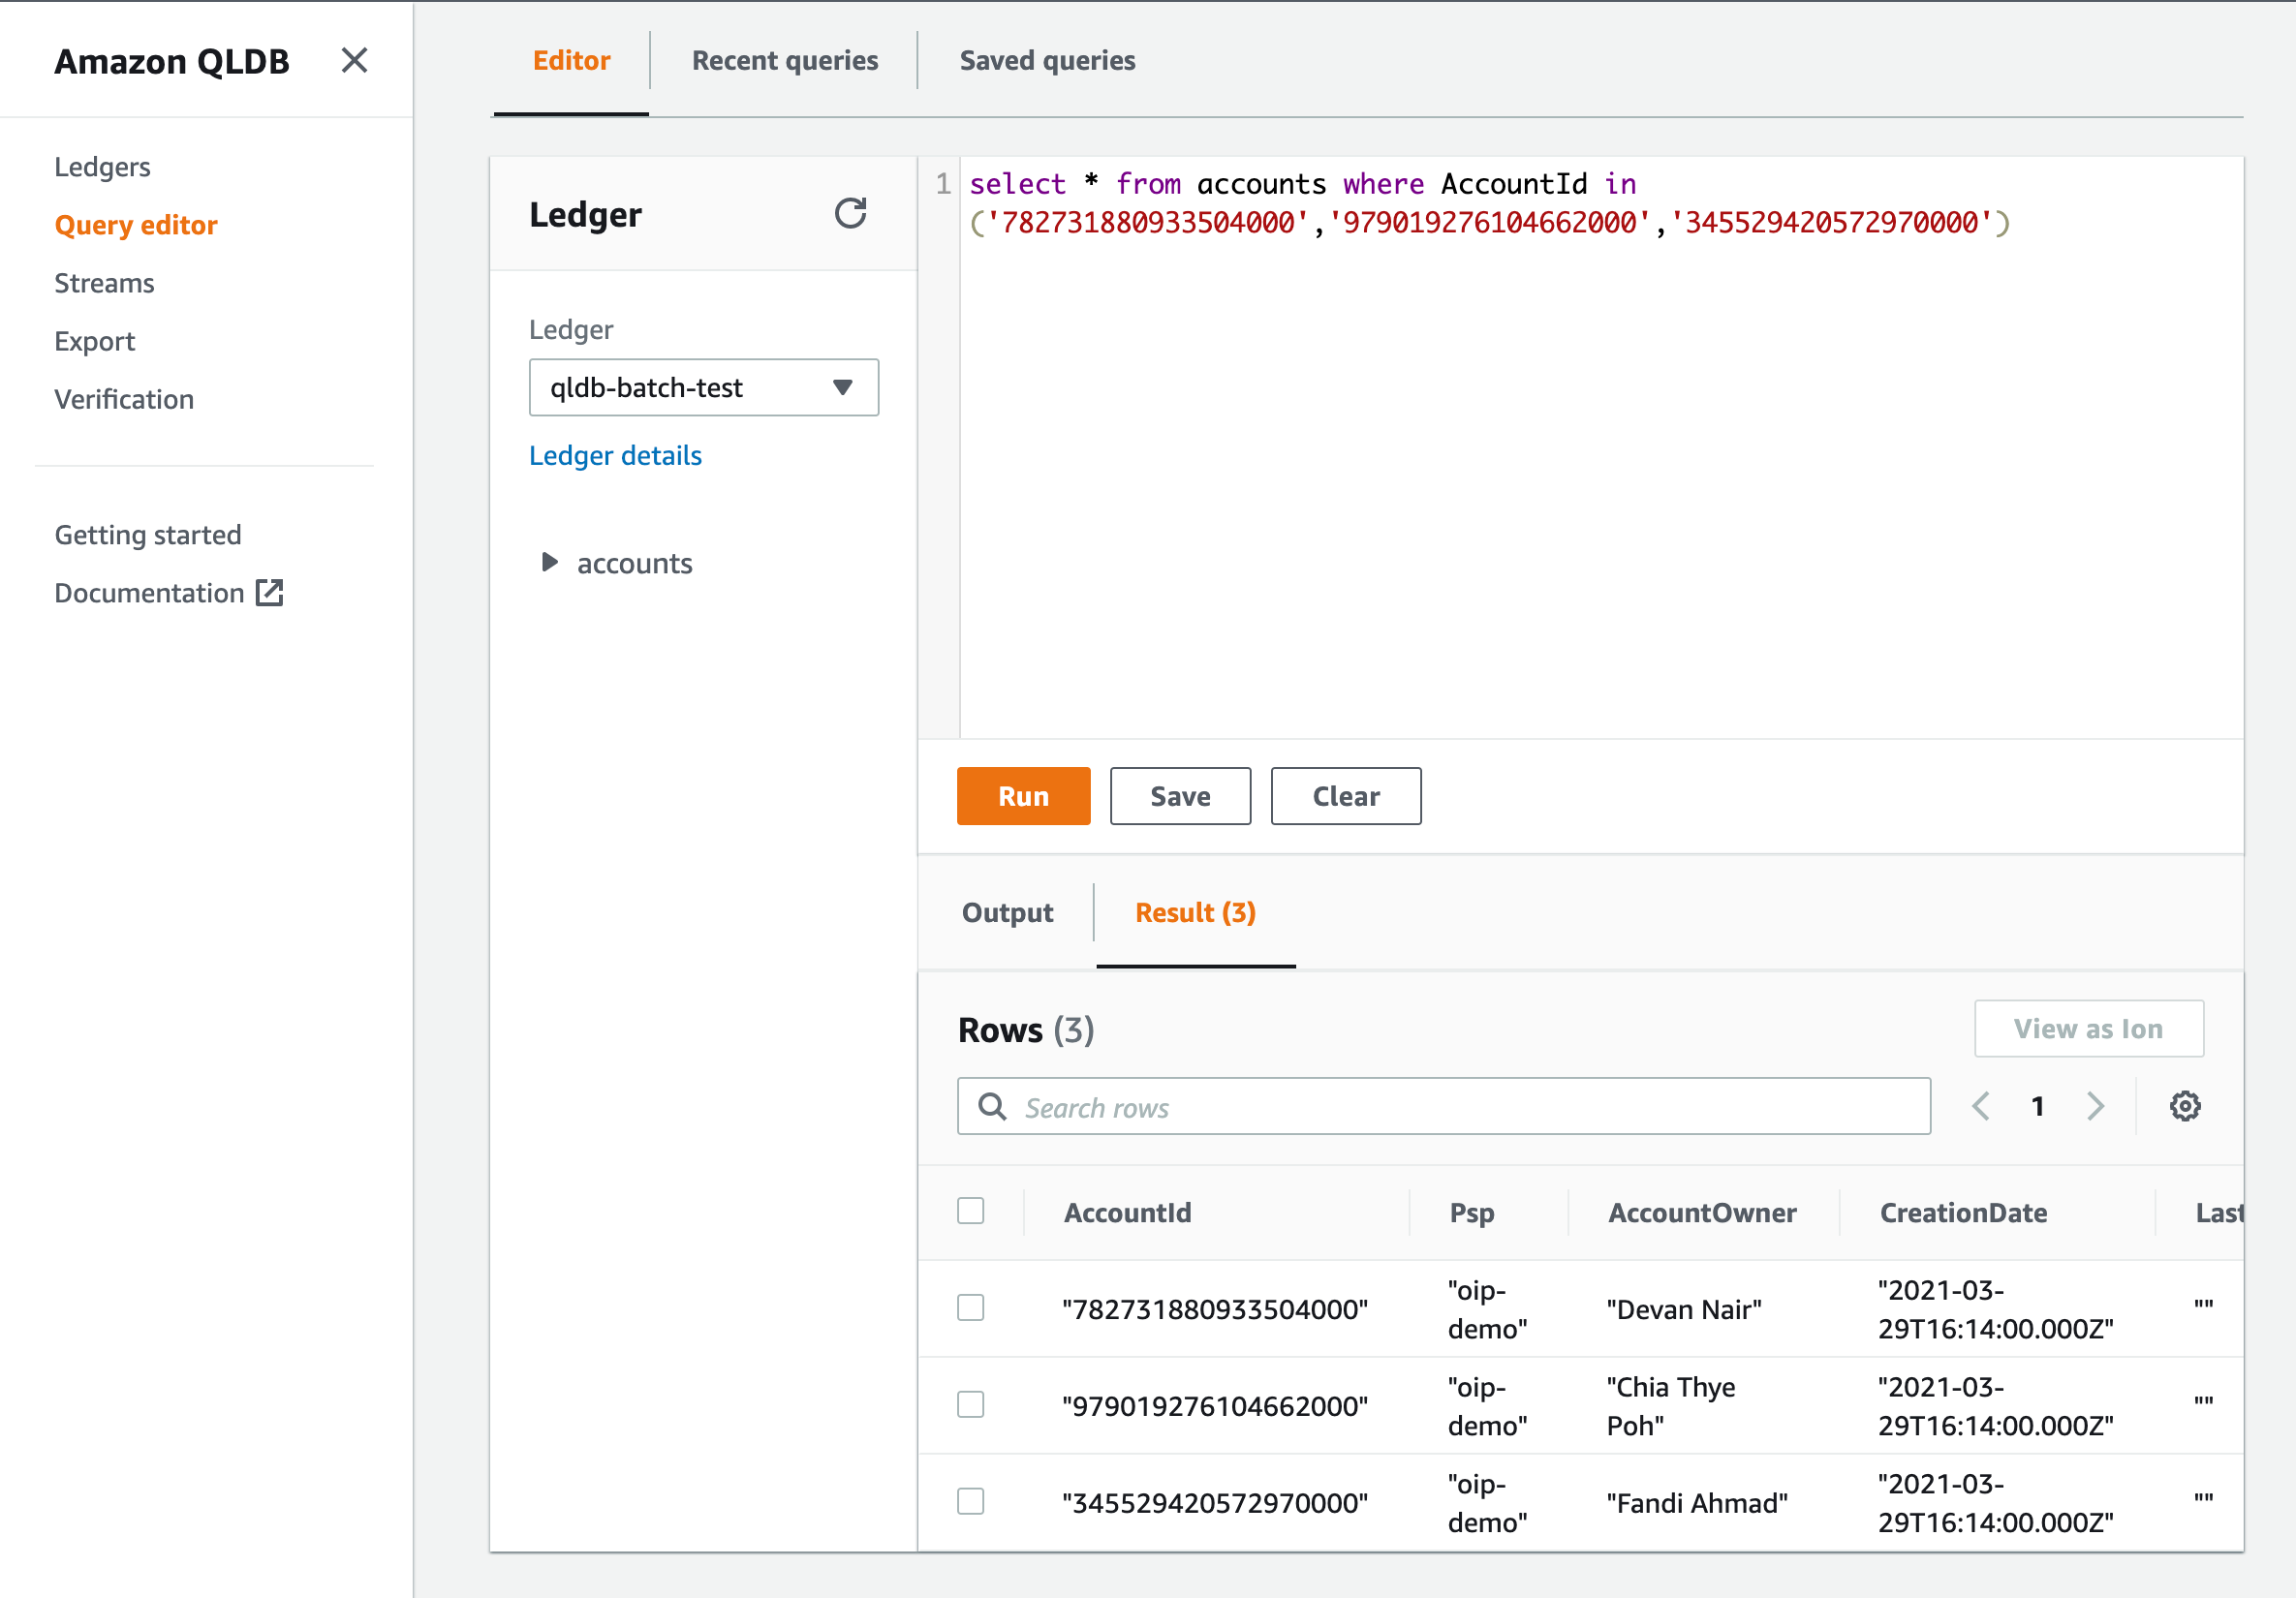Open Export in the sidebar
This screenshot has width=2296, height=1598.
tap(94, 341)
